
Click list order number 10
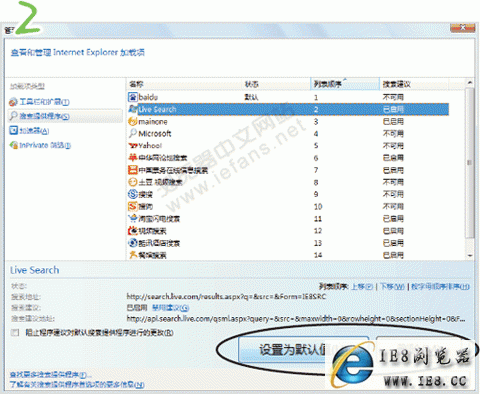318,207
